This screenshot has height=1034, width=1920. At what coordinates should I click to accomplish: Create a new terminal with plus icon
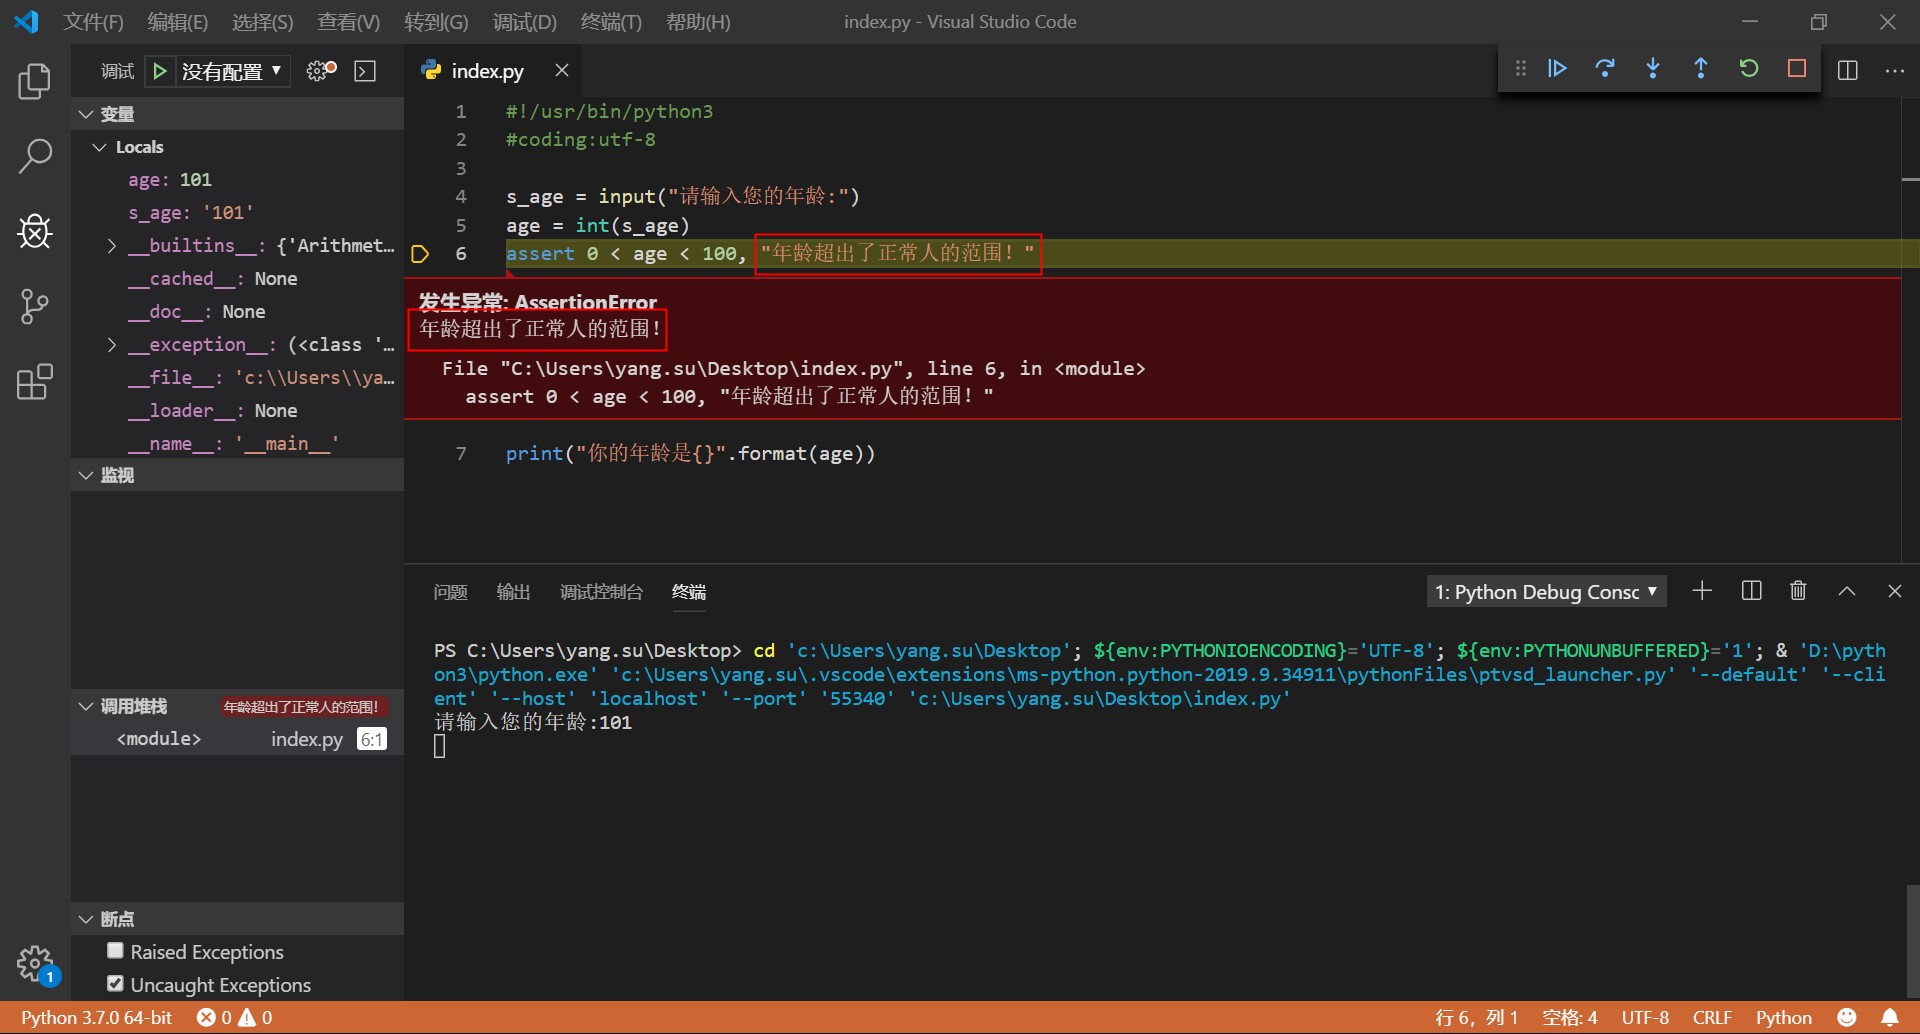tap(1702, 591)
